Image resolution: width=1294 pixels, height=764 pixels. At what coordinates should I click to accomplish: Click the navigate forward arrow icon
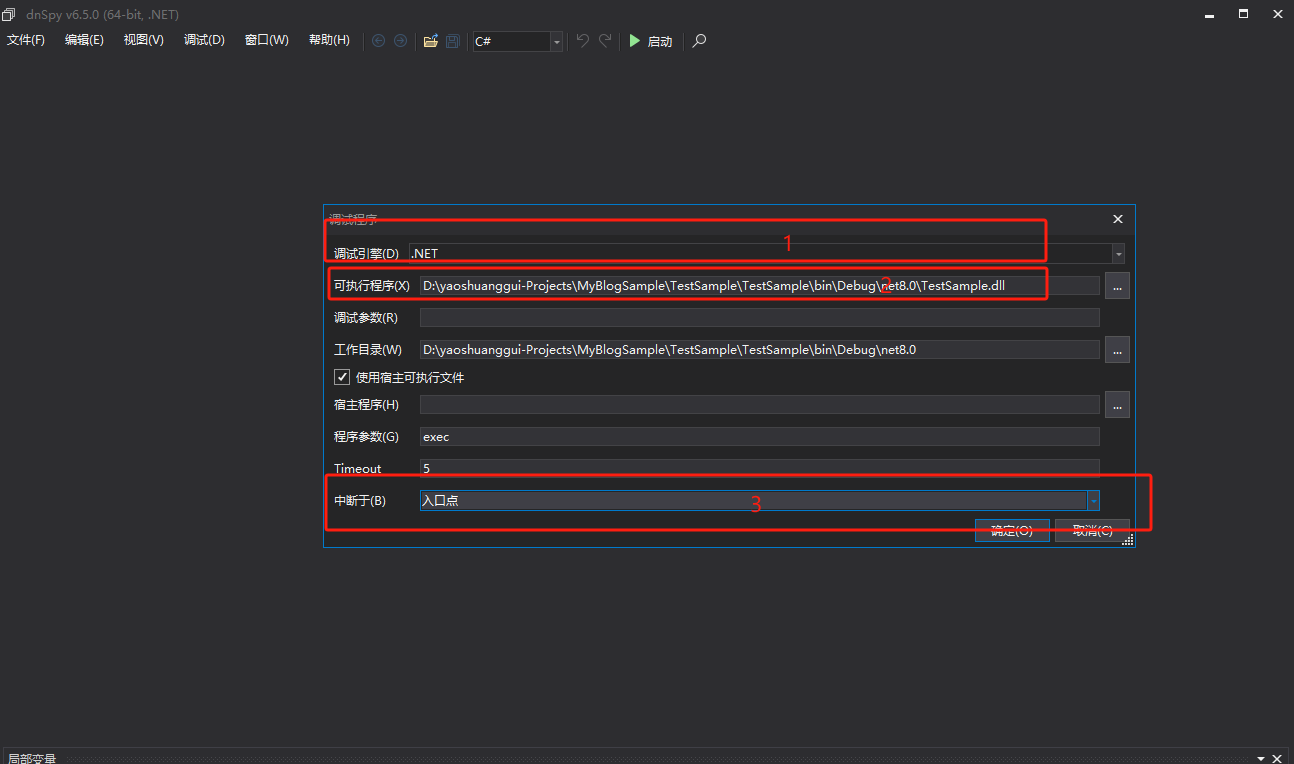pos(400,41)
